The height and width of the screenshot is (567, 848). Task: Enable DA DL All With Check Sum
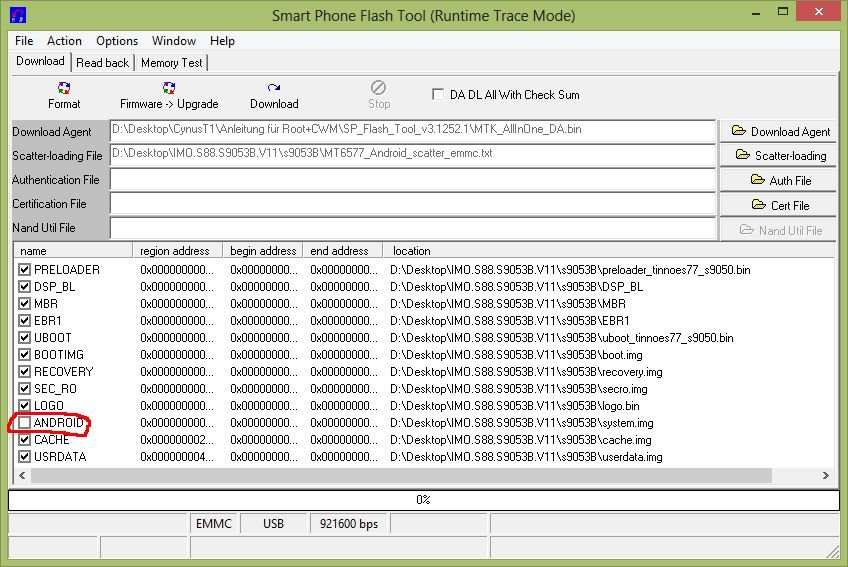pos(438,94)
